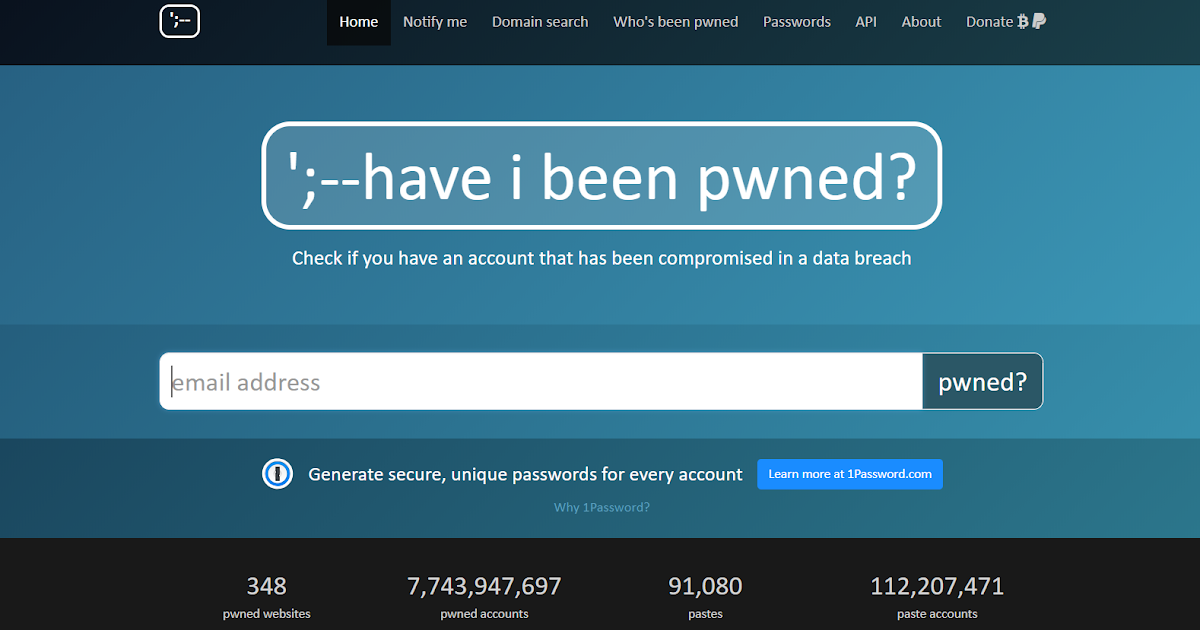
Task: Click the Donate link
Action: tap(1005, 21)
